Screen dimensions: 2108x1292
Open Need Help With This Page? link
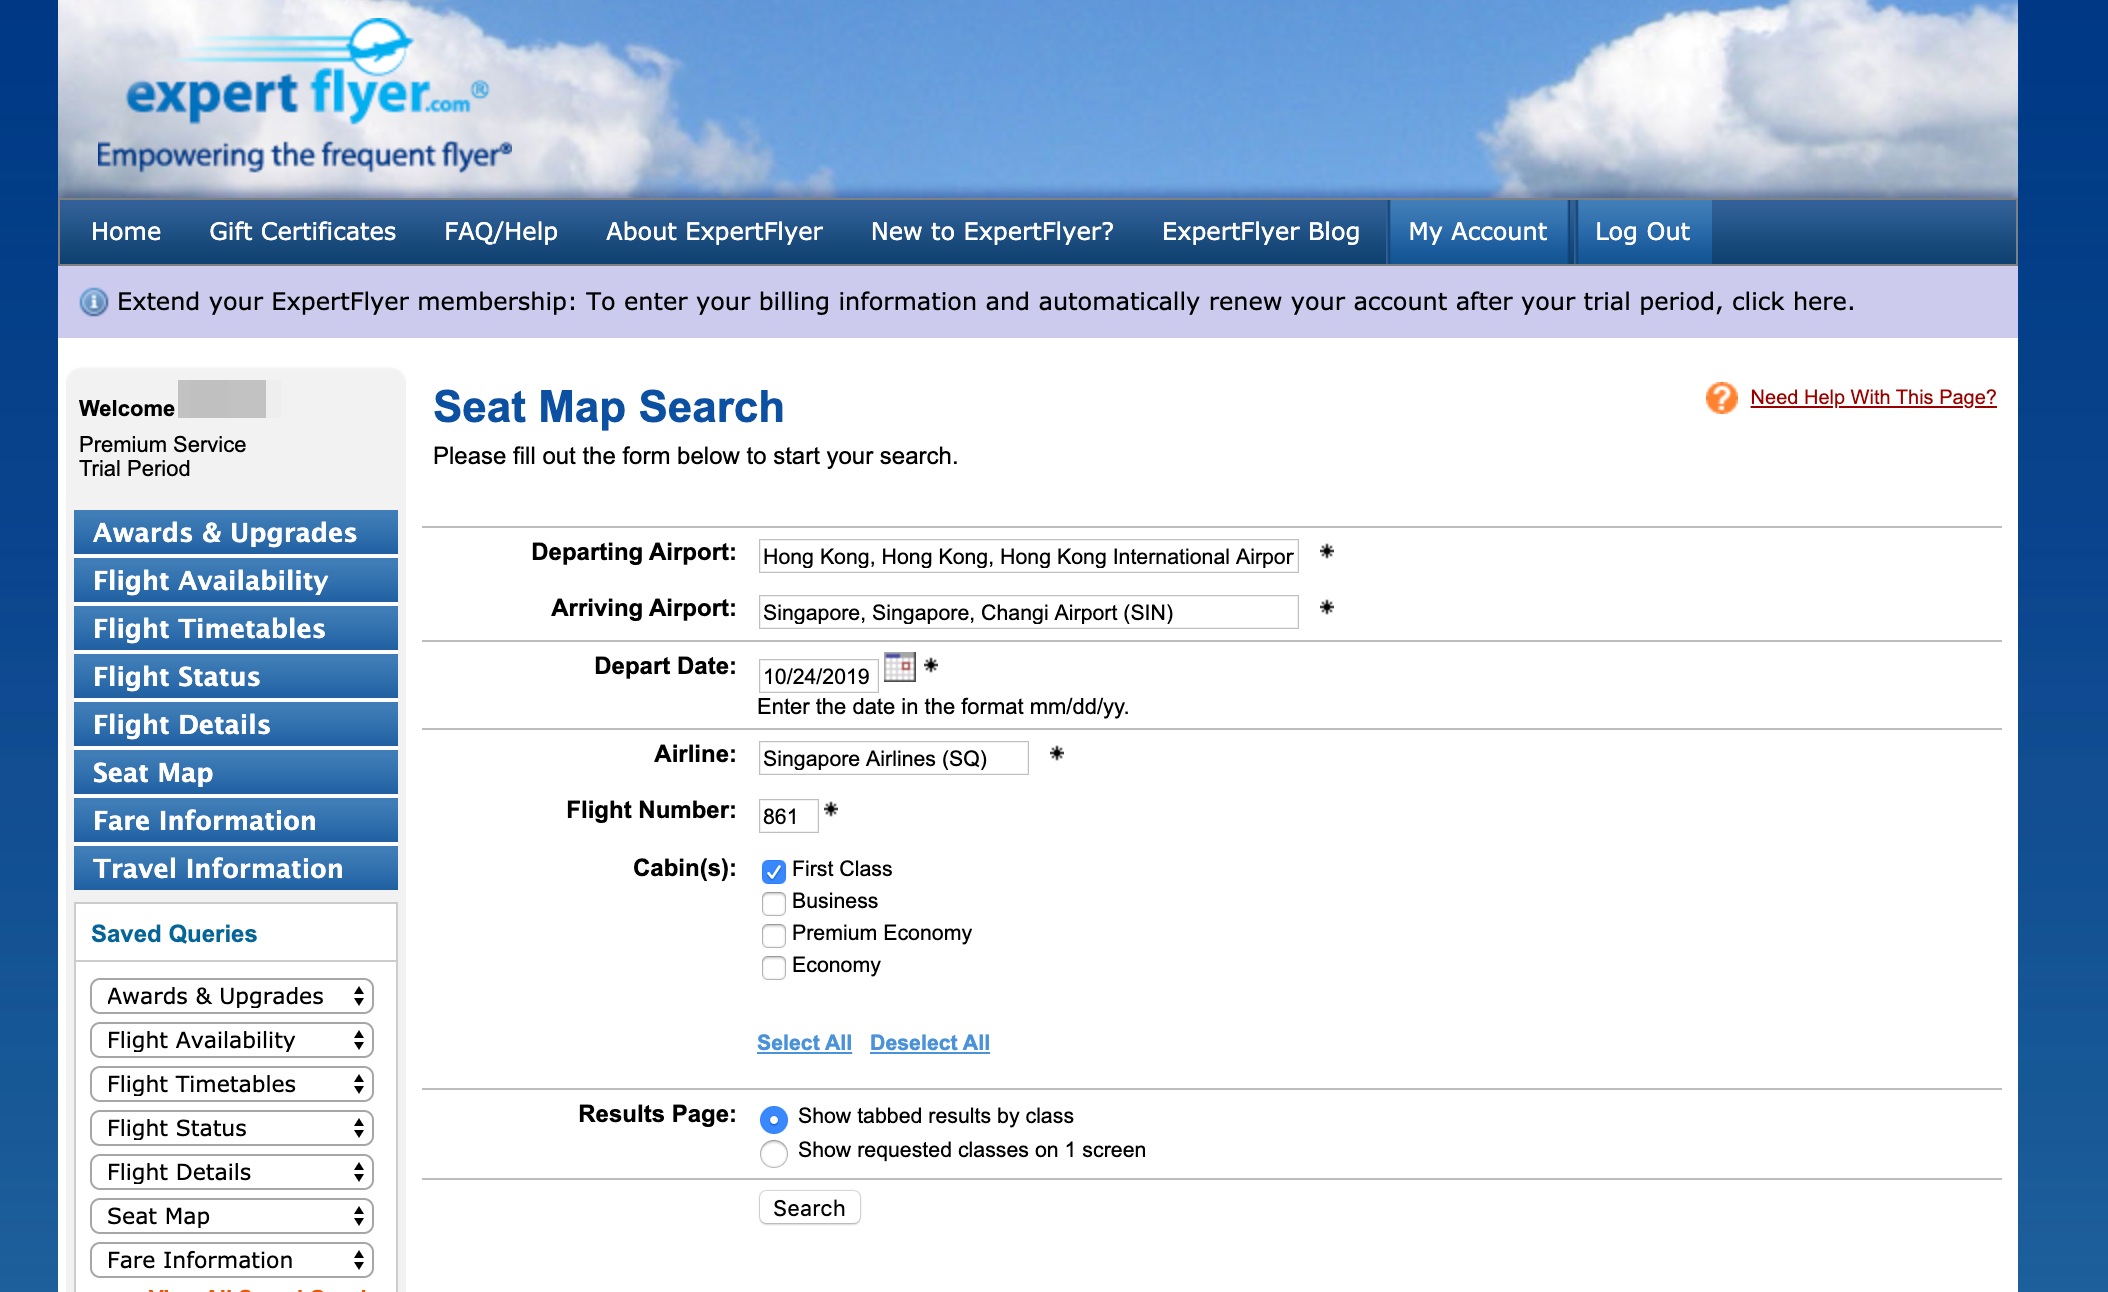coord(1873,397)
